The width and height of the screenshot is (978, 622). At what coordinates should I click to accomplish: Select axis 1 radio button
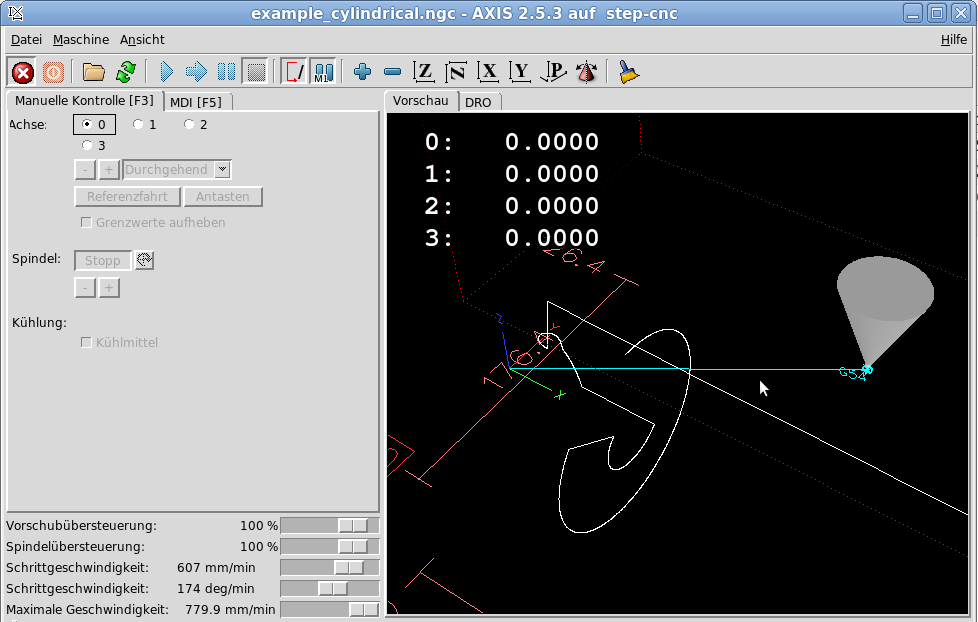coord(138,124)
